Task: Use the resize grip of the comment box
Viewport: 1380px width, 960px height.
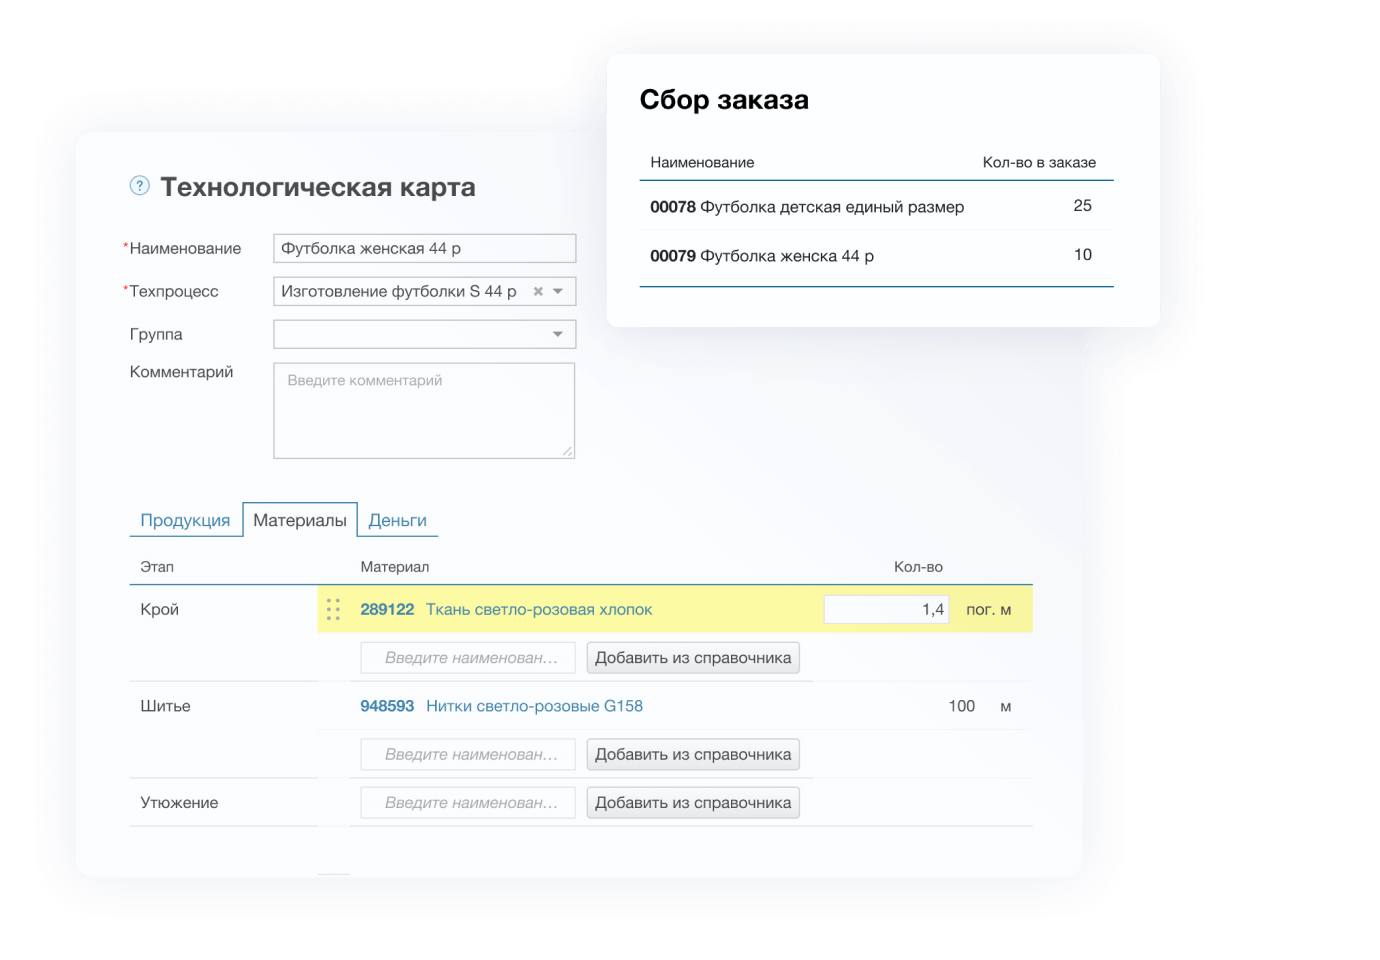Action: (x=568, y=451)
